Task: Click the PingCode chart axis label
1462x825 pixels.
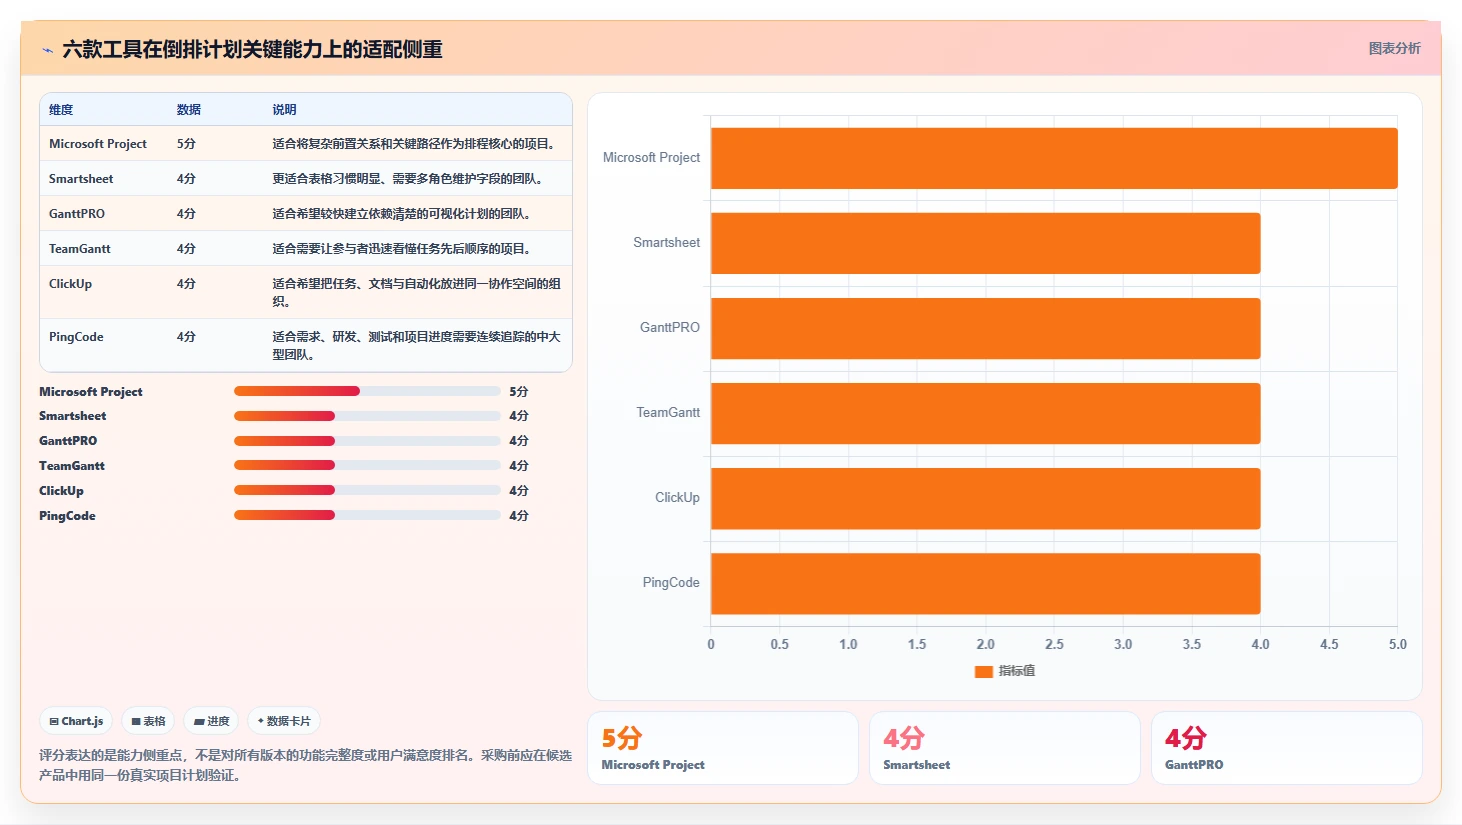Action: click(x=671, y=583)
